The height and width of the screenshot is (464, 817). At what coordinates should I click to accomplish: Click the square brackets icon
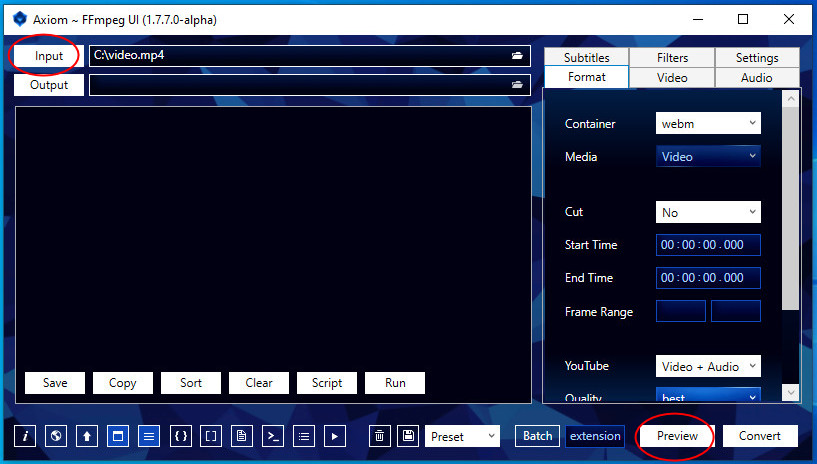tap(211, 436)
